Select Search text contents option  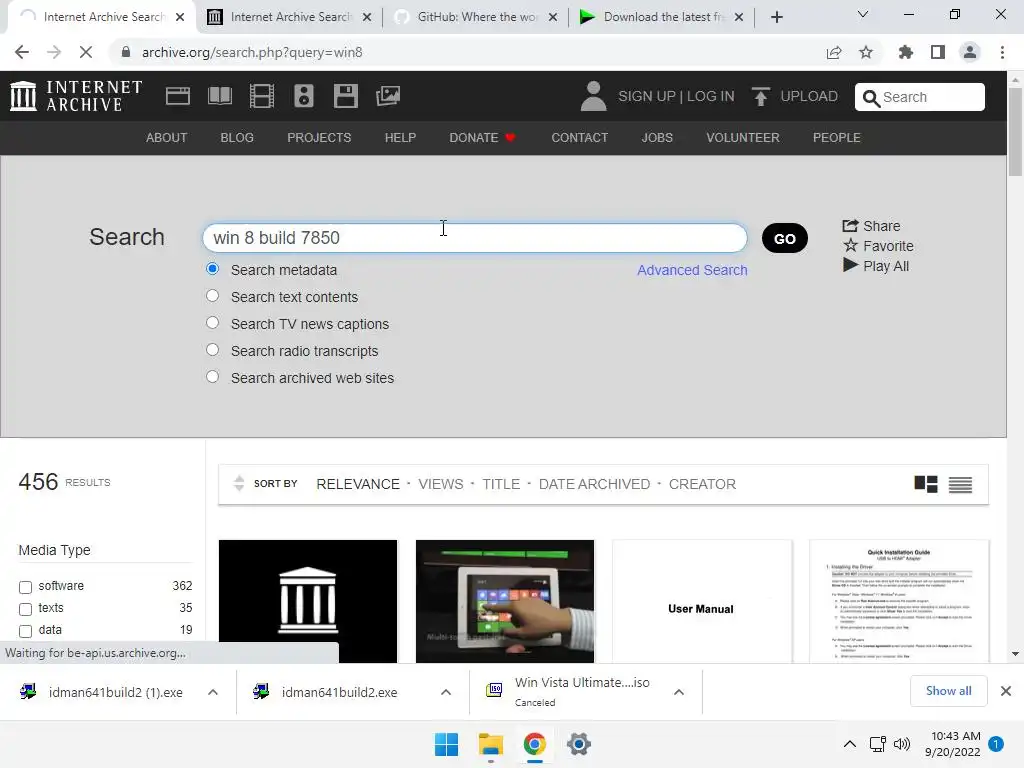coord(212,296)
